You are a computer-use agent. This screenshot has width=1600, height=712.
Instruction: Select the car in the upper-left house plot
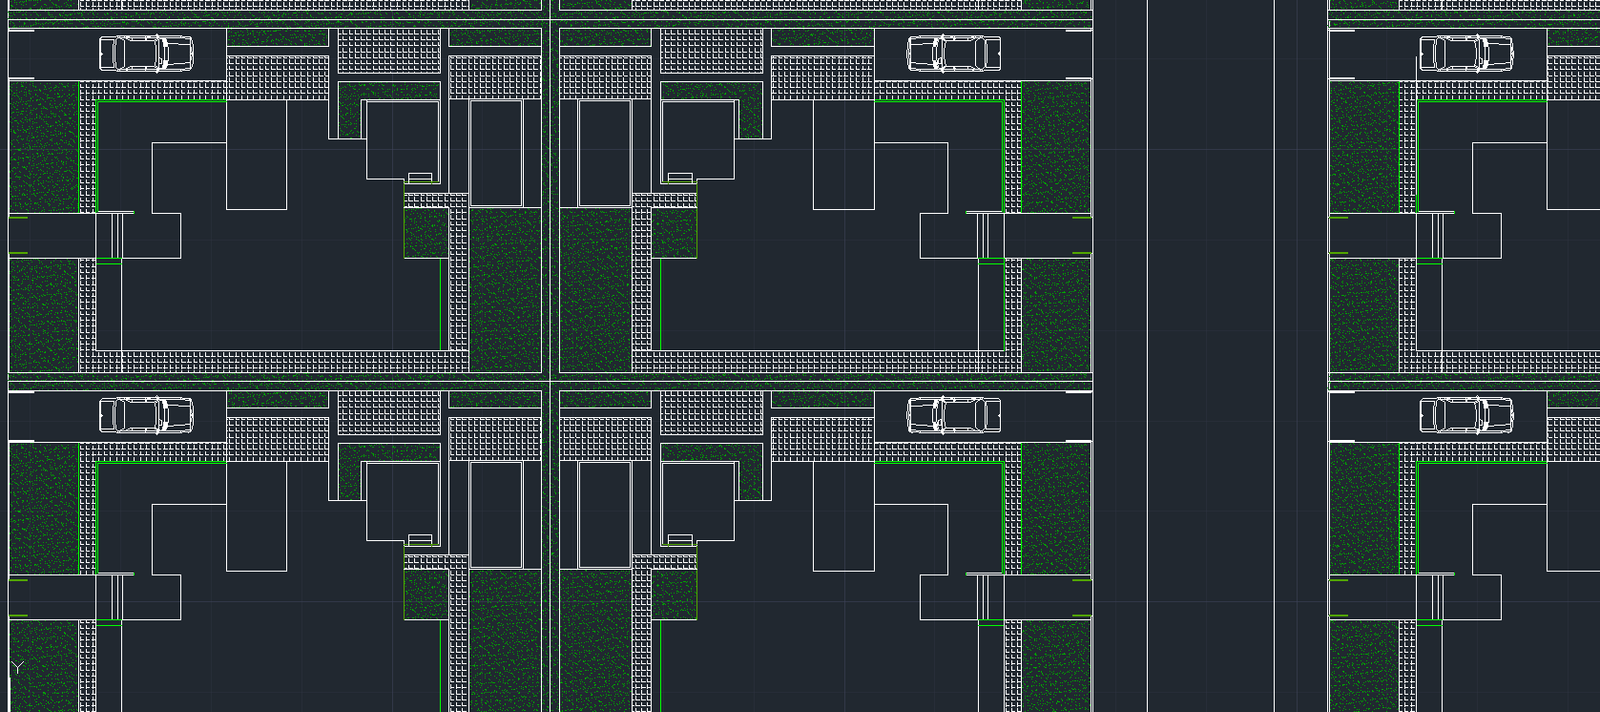pyautogui.click(x=147, y=53)
